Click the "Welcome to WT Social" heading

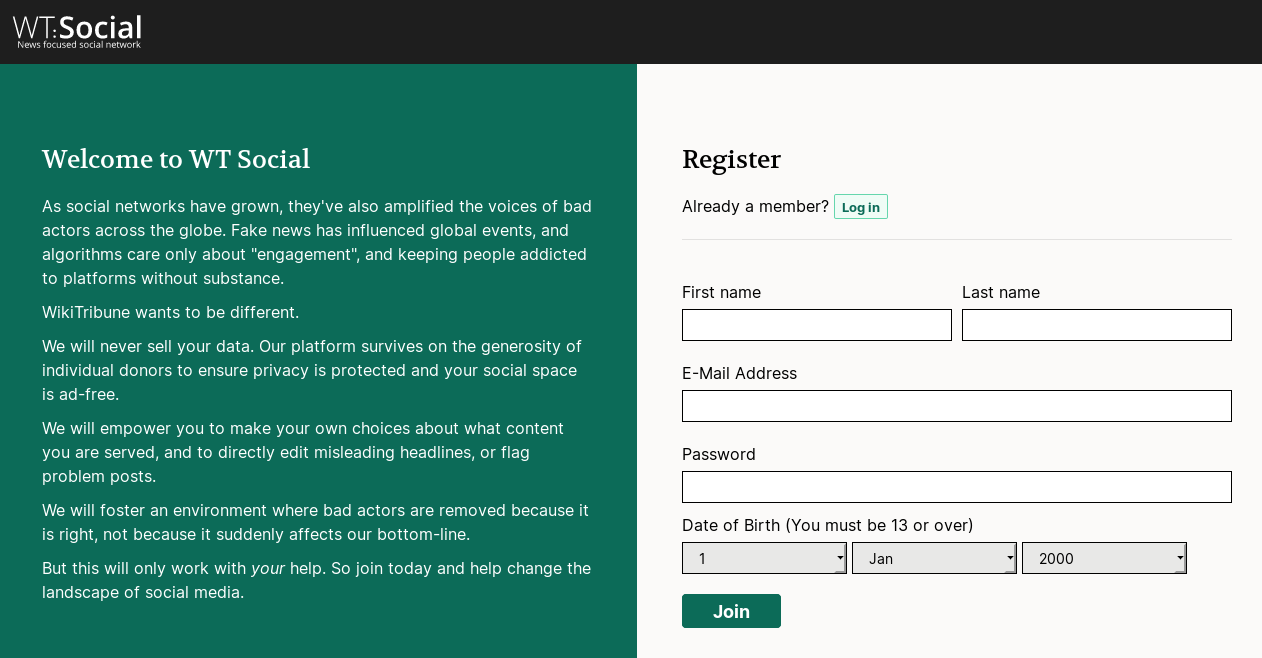[x=176, y=160]
